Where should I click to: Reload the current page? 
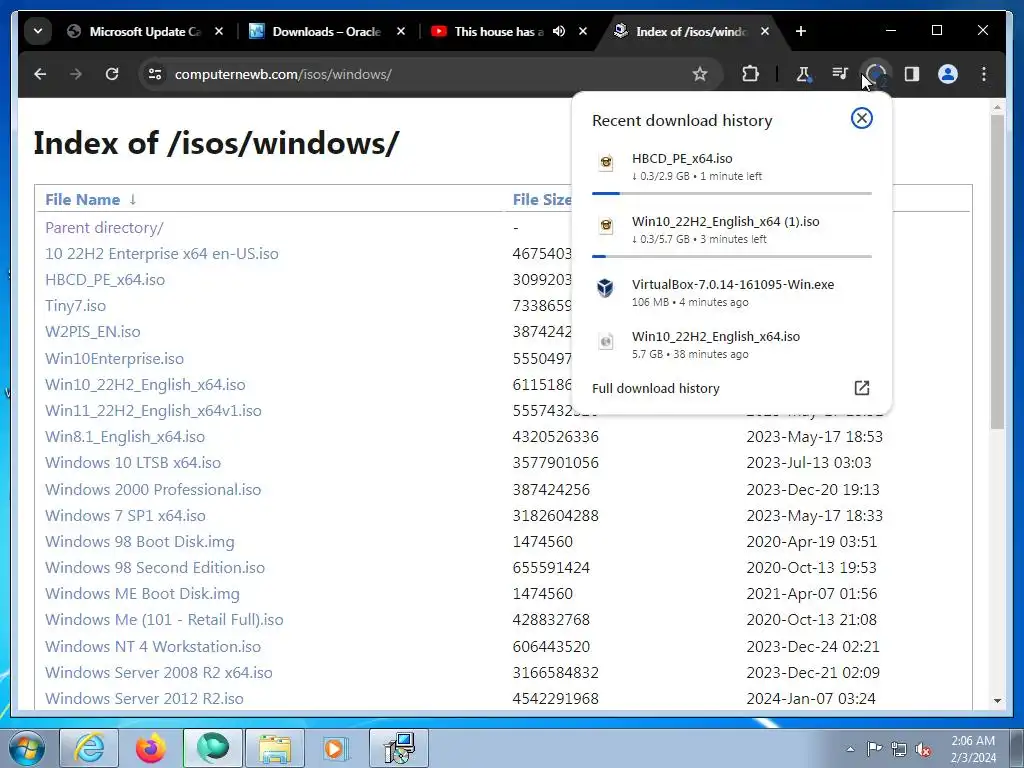pyautogui.click(x=112, y=74)
